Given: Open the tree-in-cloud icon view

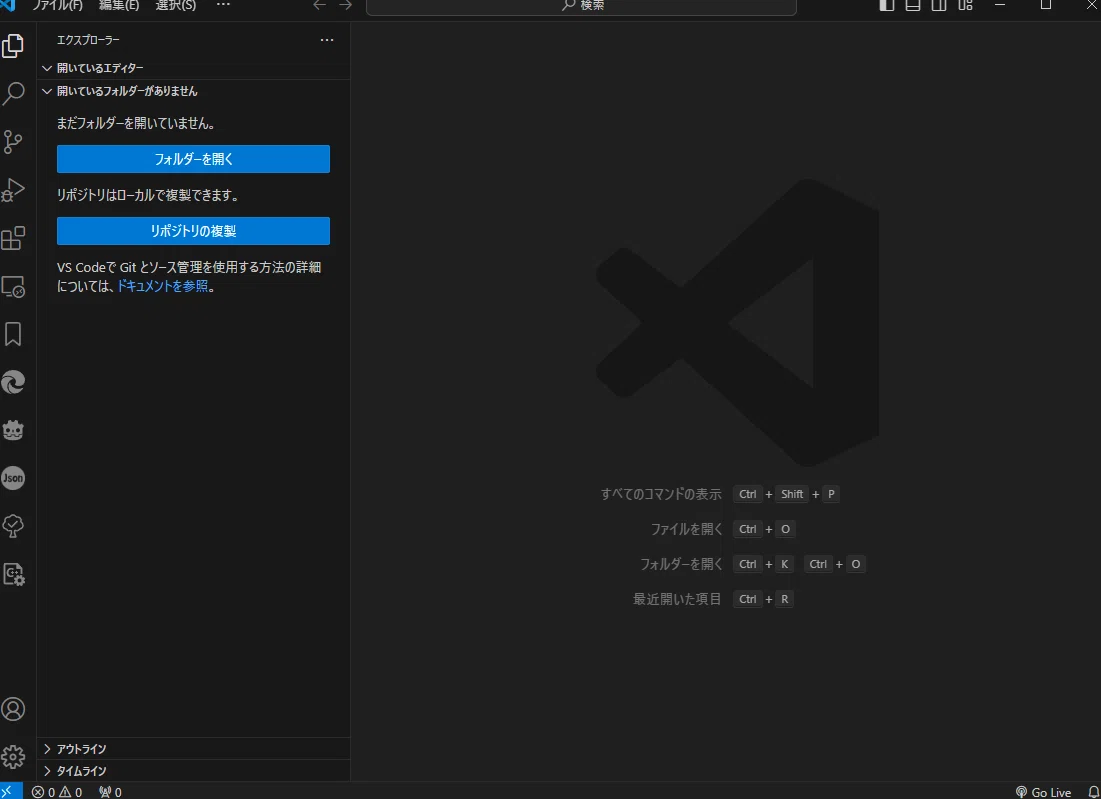Looking at the screenshot, I should point(13,526).
